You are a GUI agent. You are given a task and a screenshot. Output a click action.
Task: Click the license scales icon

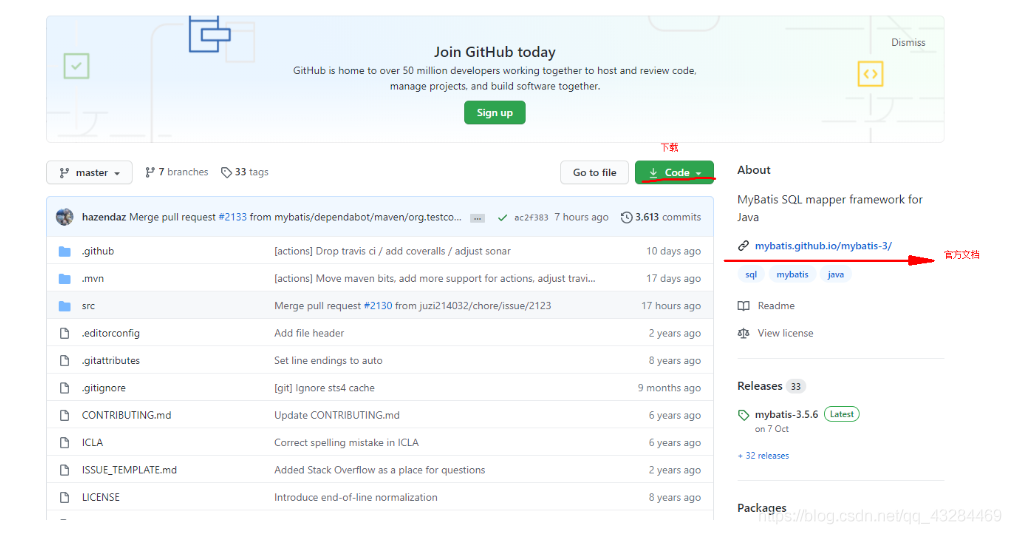point(743,333)
